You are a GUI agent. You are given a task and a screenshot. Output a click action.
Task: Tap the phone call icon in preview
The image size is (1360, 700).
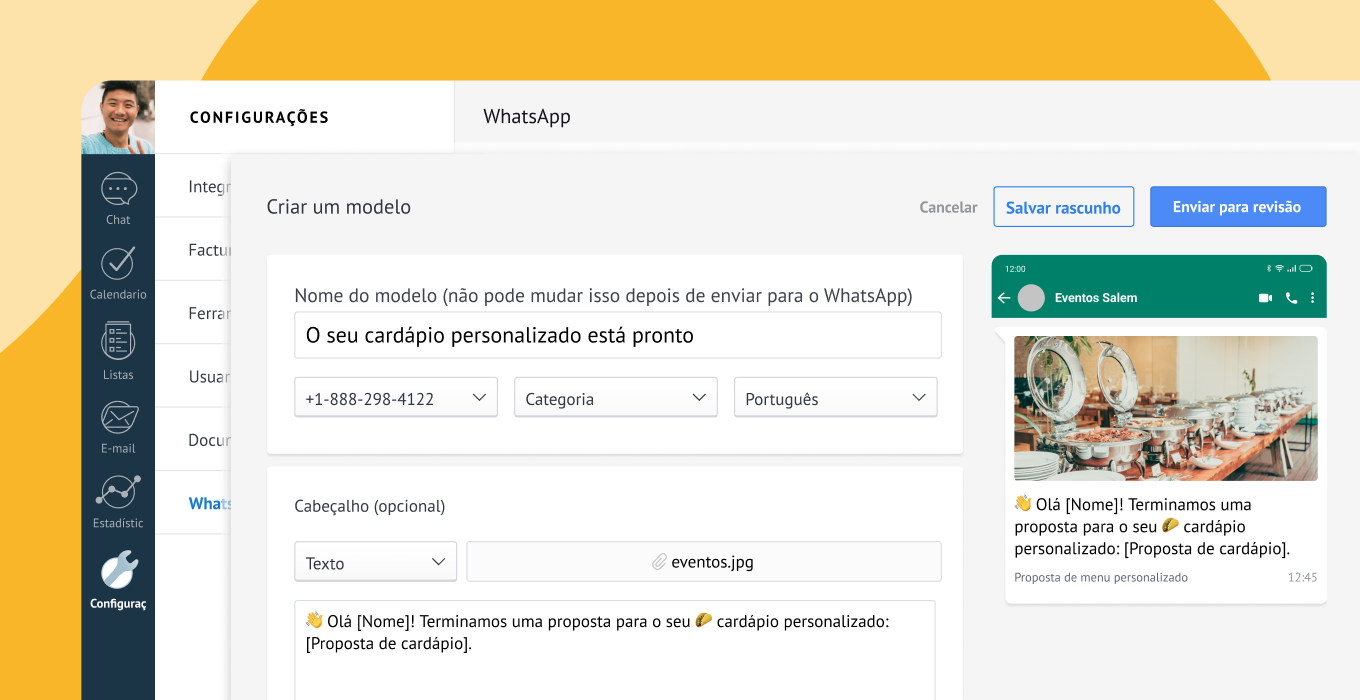pos(1291,298)
